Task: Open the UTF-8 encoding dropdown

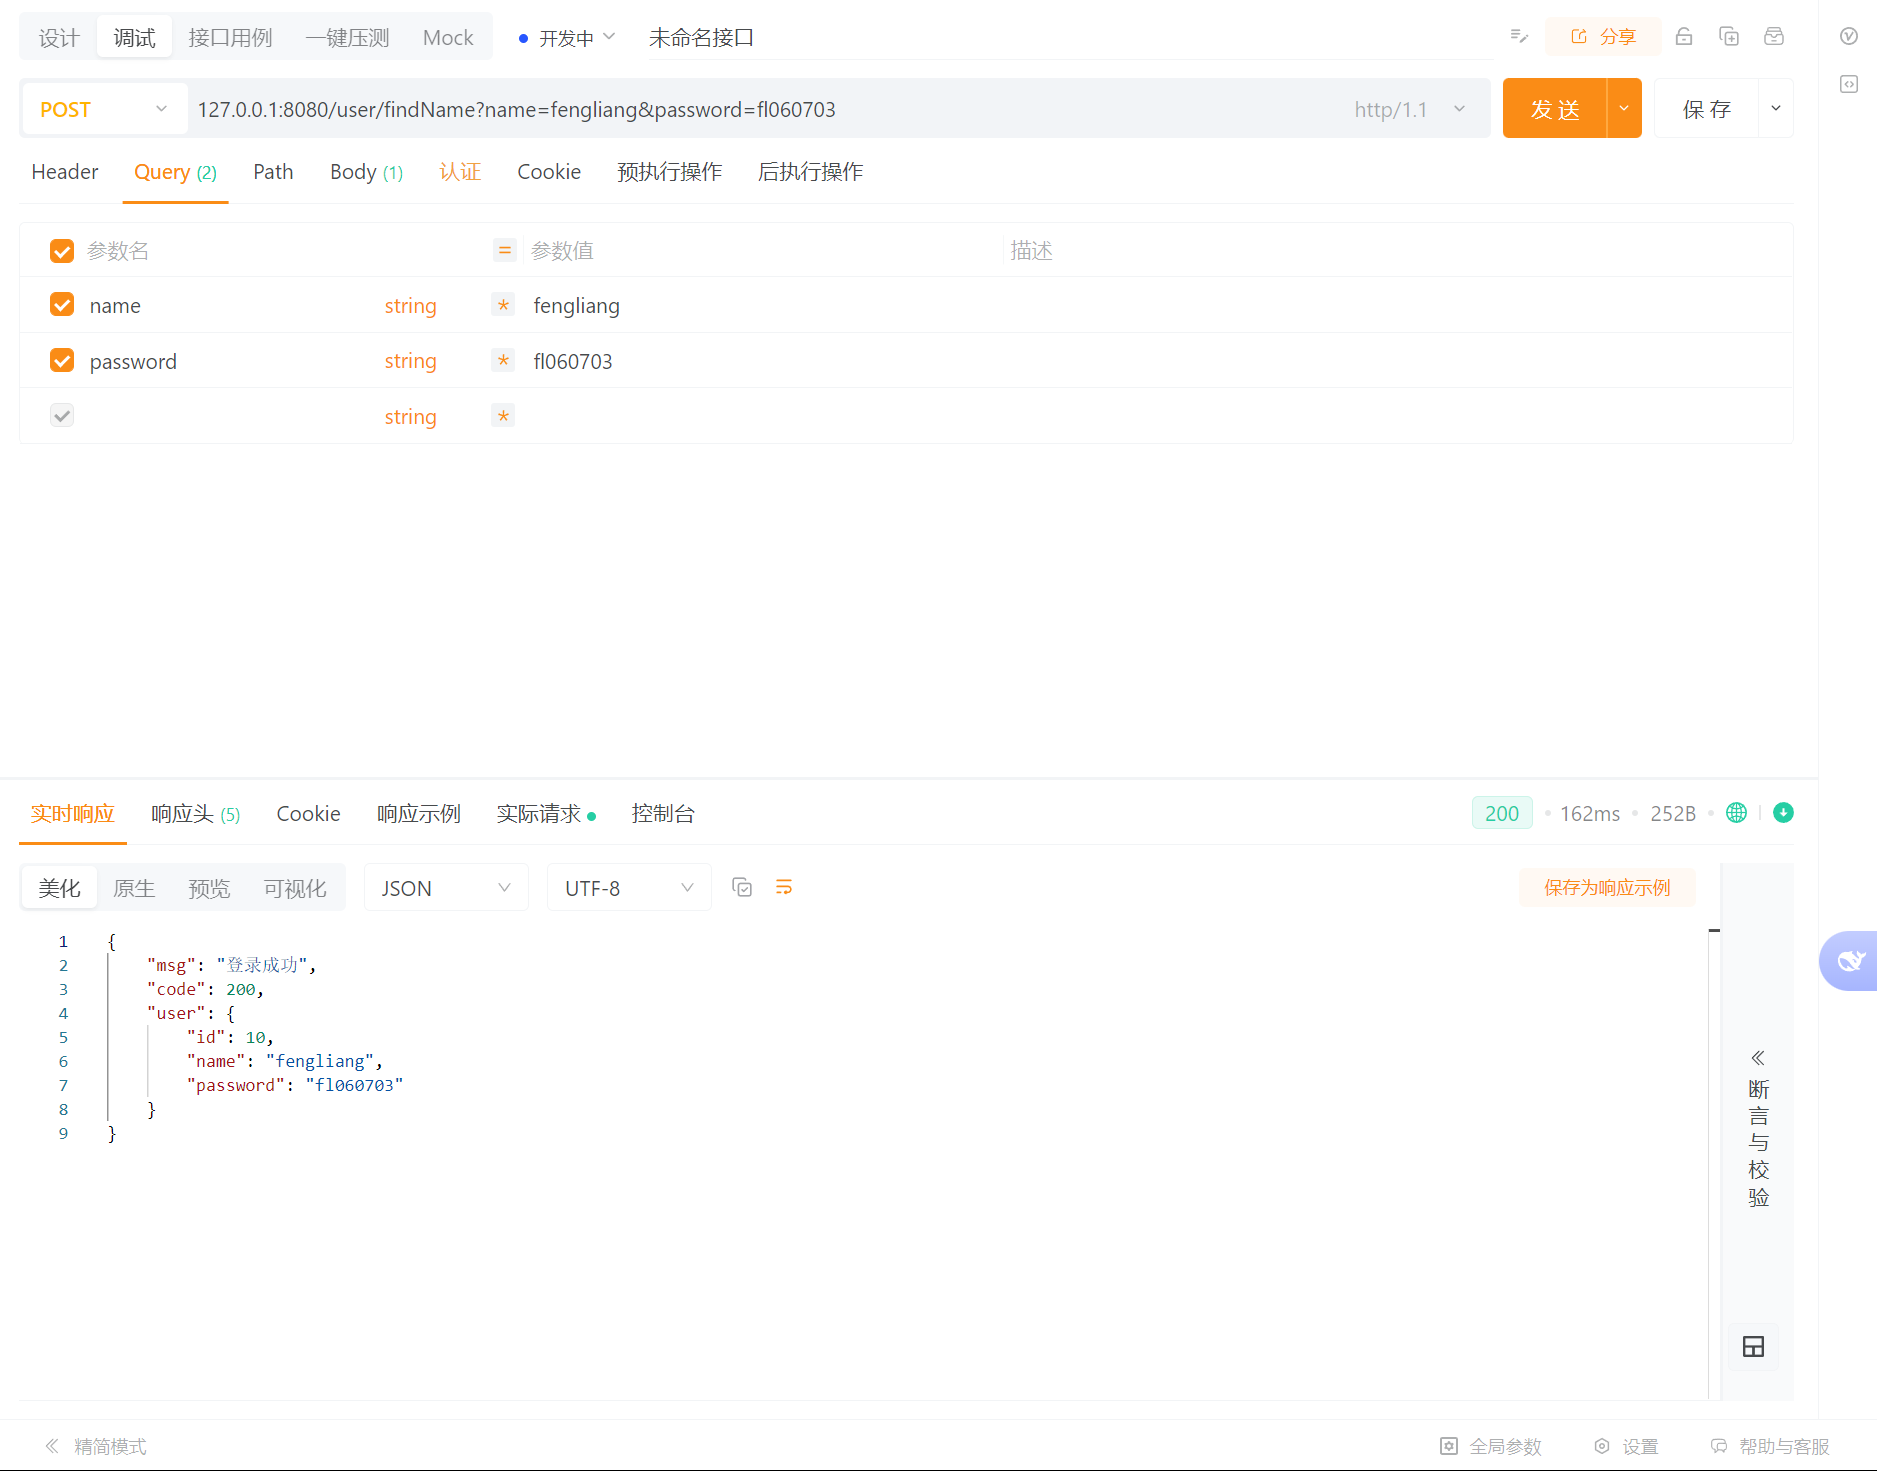Action: click(x=629, y=888)
